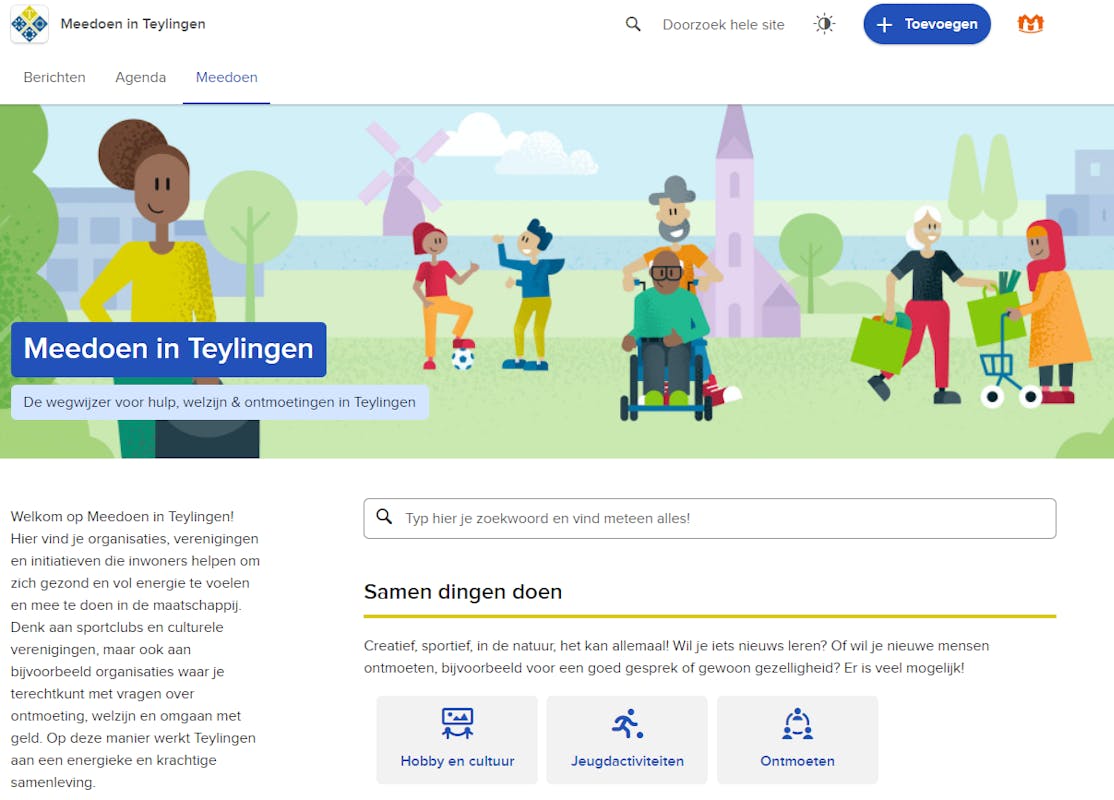Click the Ontmoeten people circle icon
This screenshot has width=1114, height=800.
[x=797, y=723]
